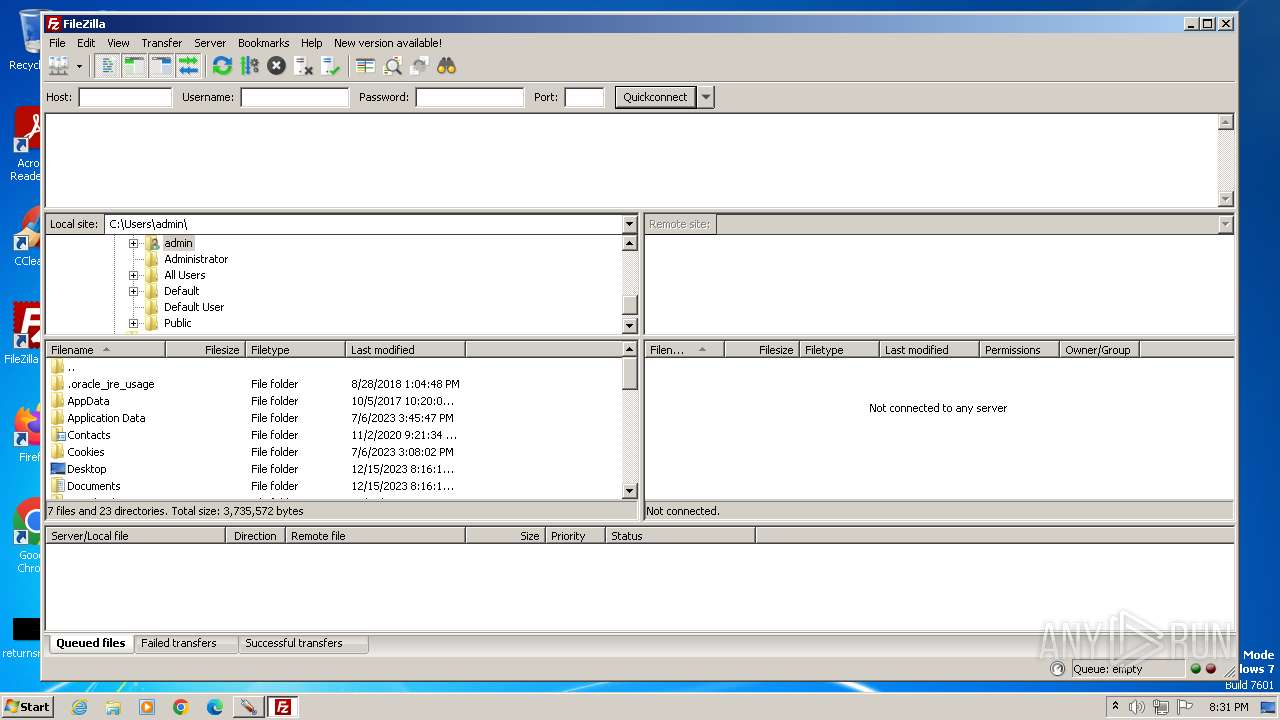Expand the All Users tree node
The height and width of the screenshot is (720, 1280).
[x=133, y=275]
